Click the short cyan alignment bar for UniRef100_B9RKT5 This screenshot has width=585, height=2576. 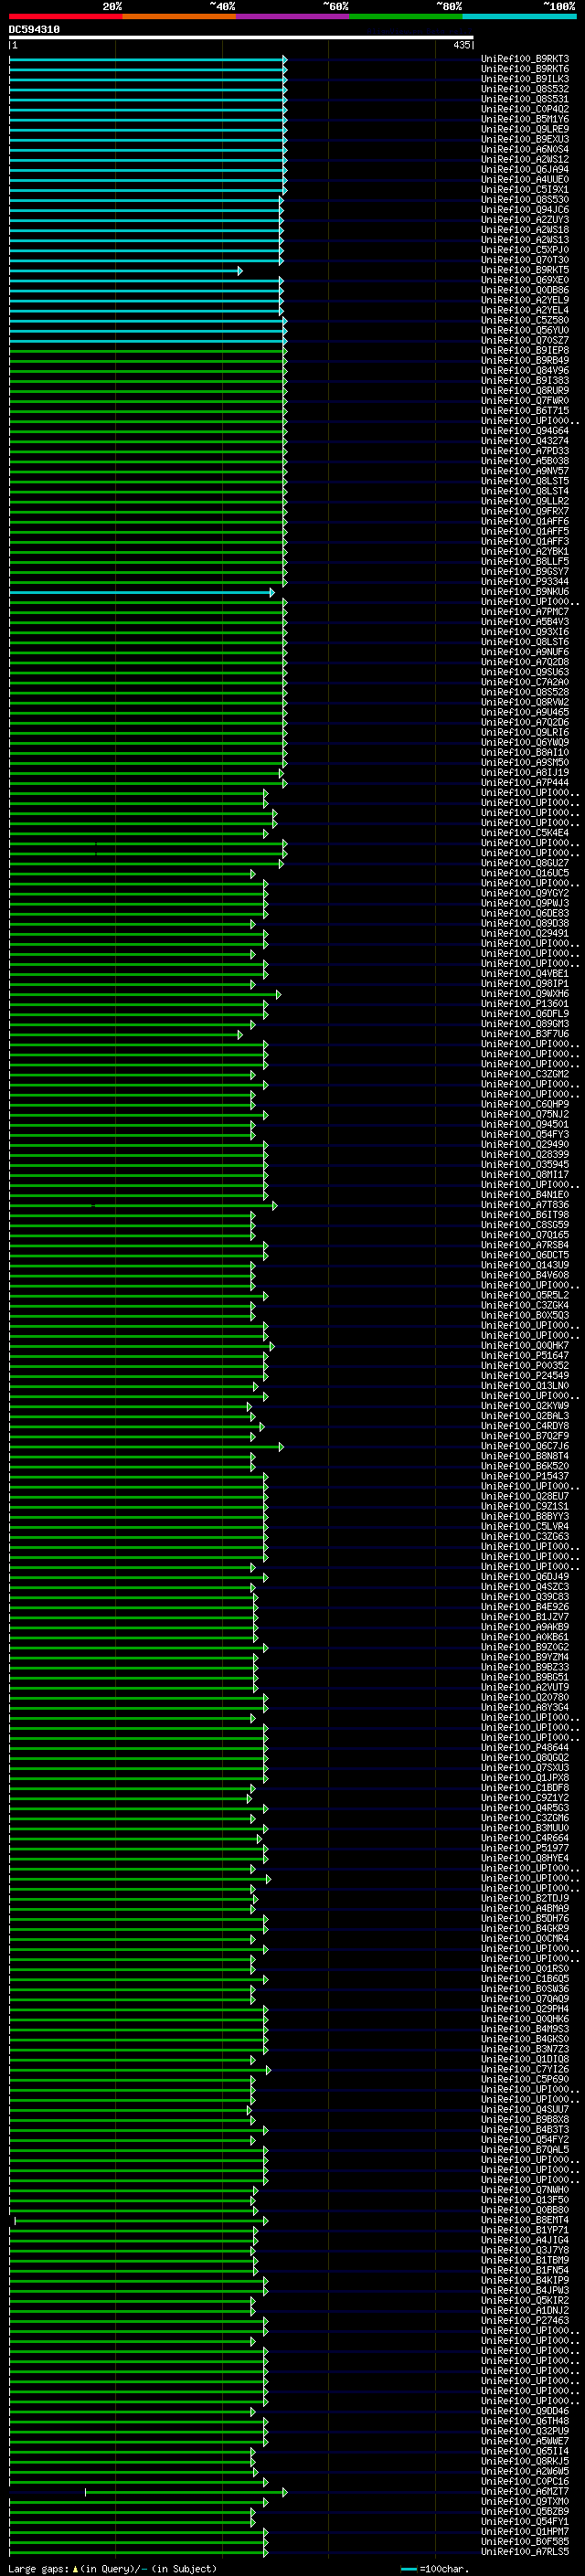[125, 271]
